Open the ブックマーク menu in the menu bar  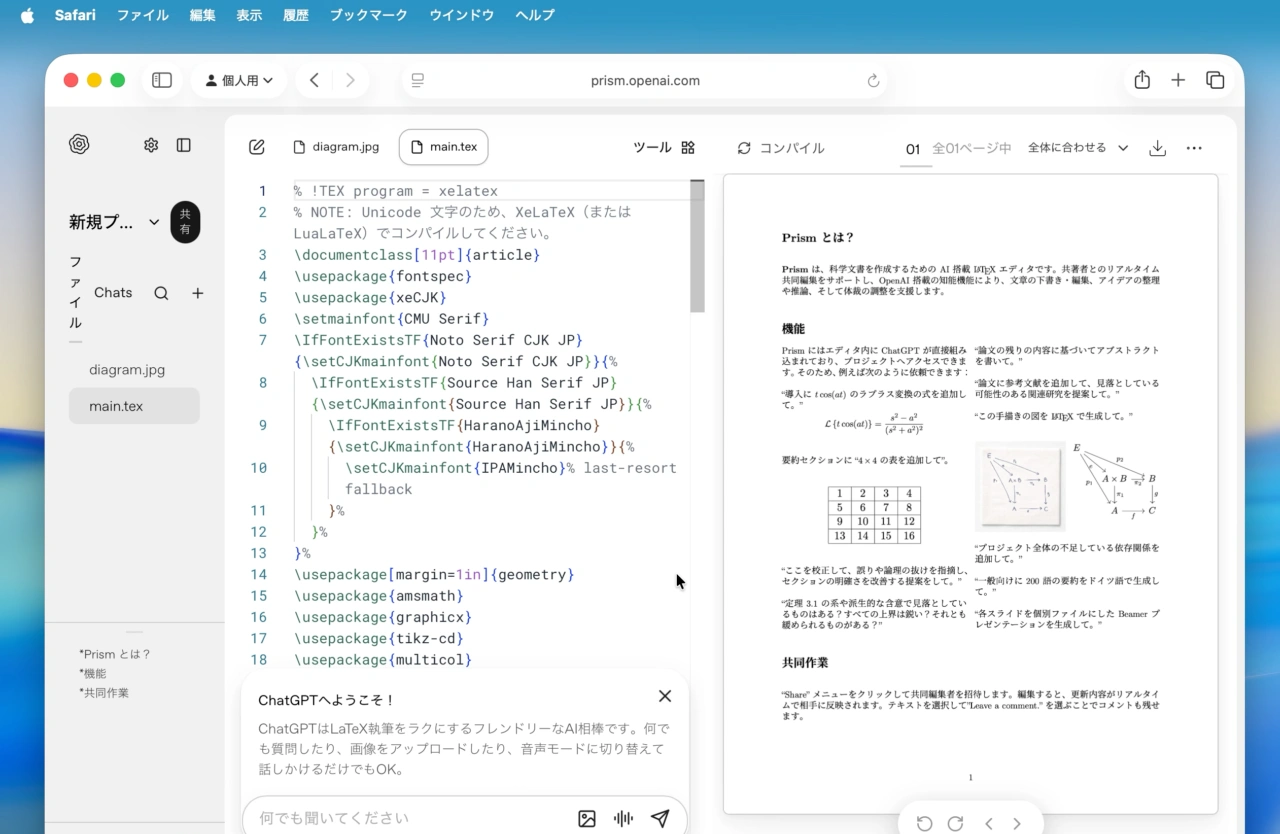click(367, 15)
